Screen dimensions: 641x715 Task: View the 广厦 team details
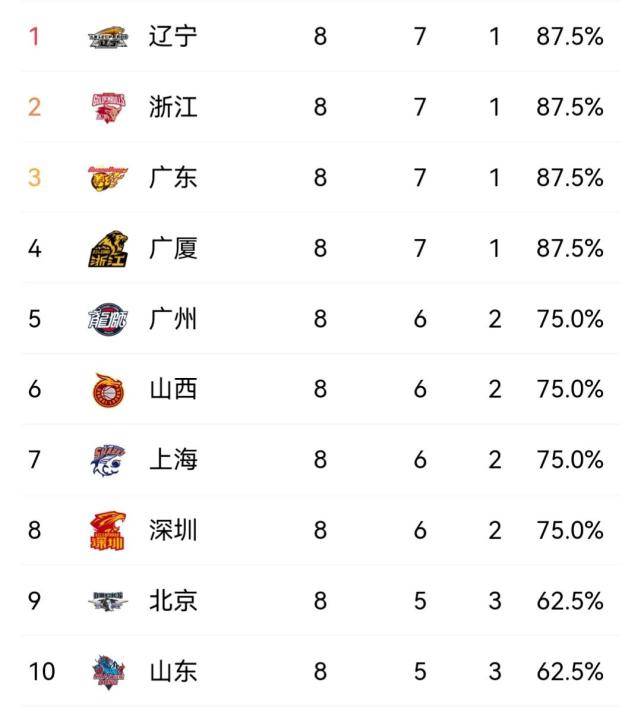173,248
